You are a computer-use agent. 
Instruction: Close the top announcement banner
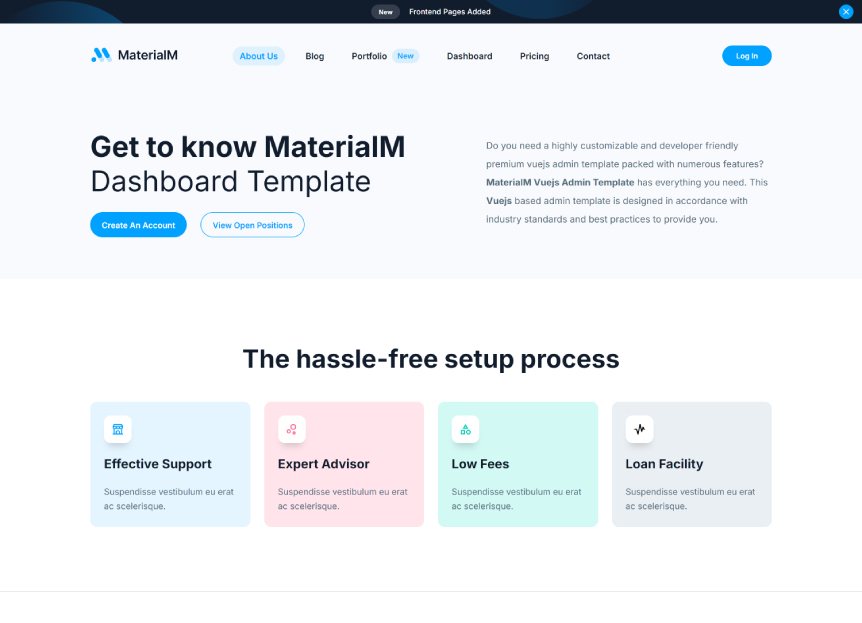tap(846, 12)
